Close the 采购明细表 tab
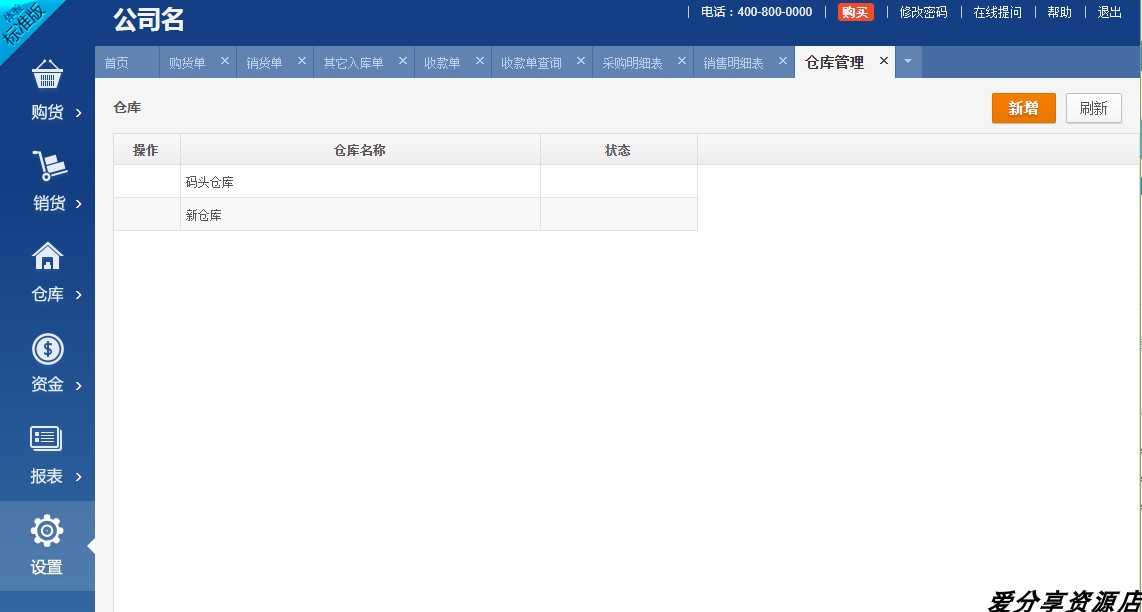 pos(682,61)
